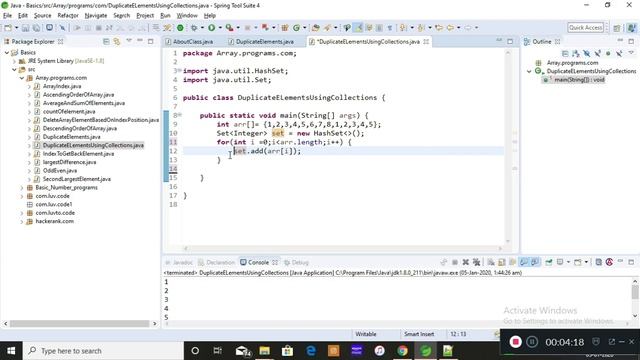Open the Run button dropdown arrow

[x=220, y=28]
